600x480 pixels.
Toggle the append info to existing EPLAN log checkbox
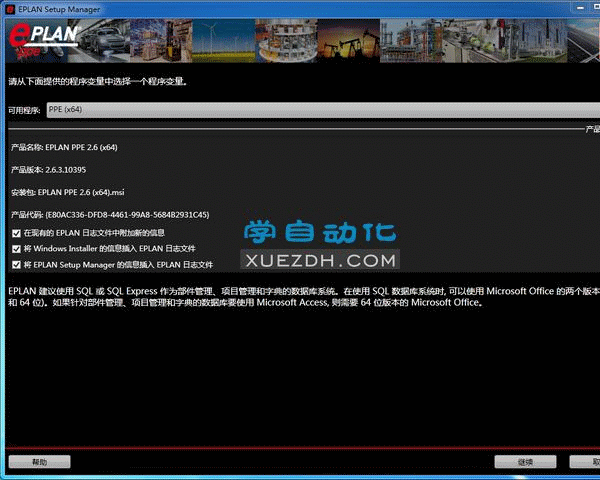pos(16,233)
